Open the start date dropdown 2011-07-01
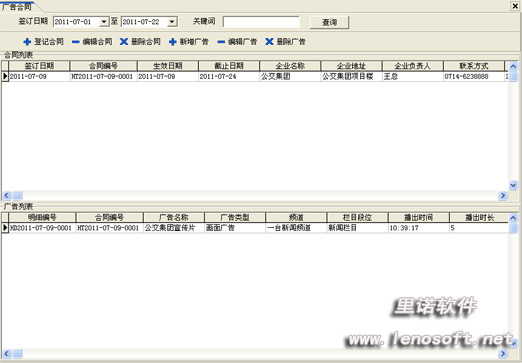 (x=104, y=22)
